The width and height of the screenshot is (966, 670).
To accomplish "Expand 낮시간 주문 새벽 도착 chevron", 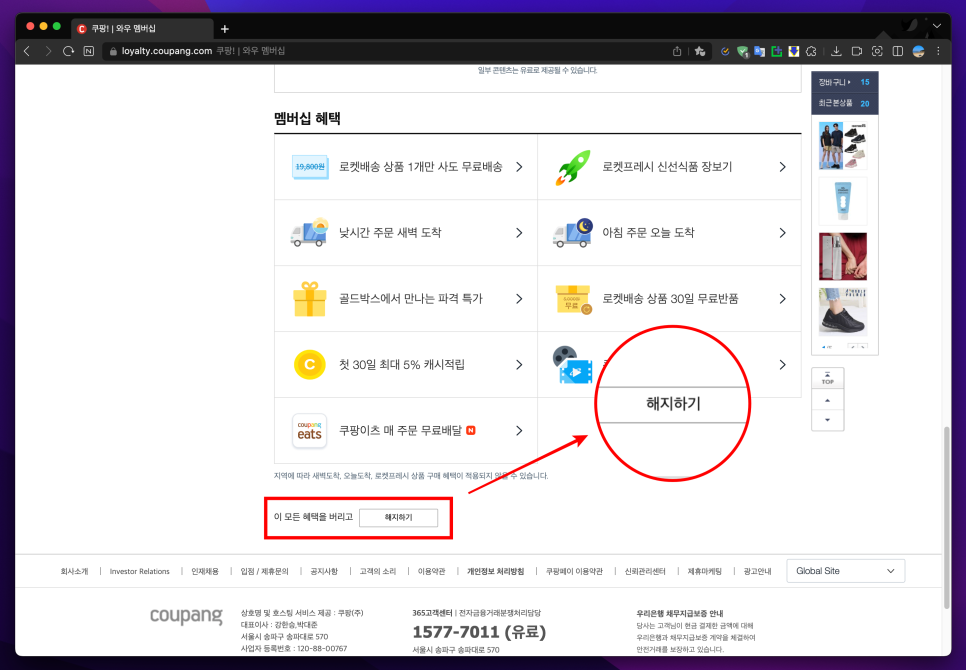I will pos(519,233).
